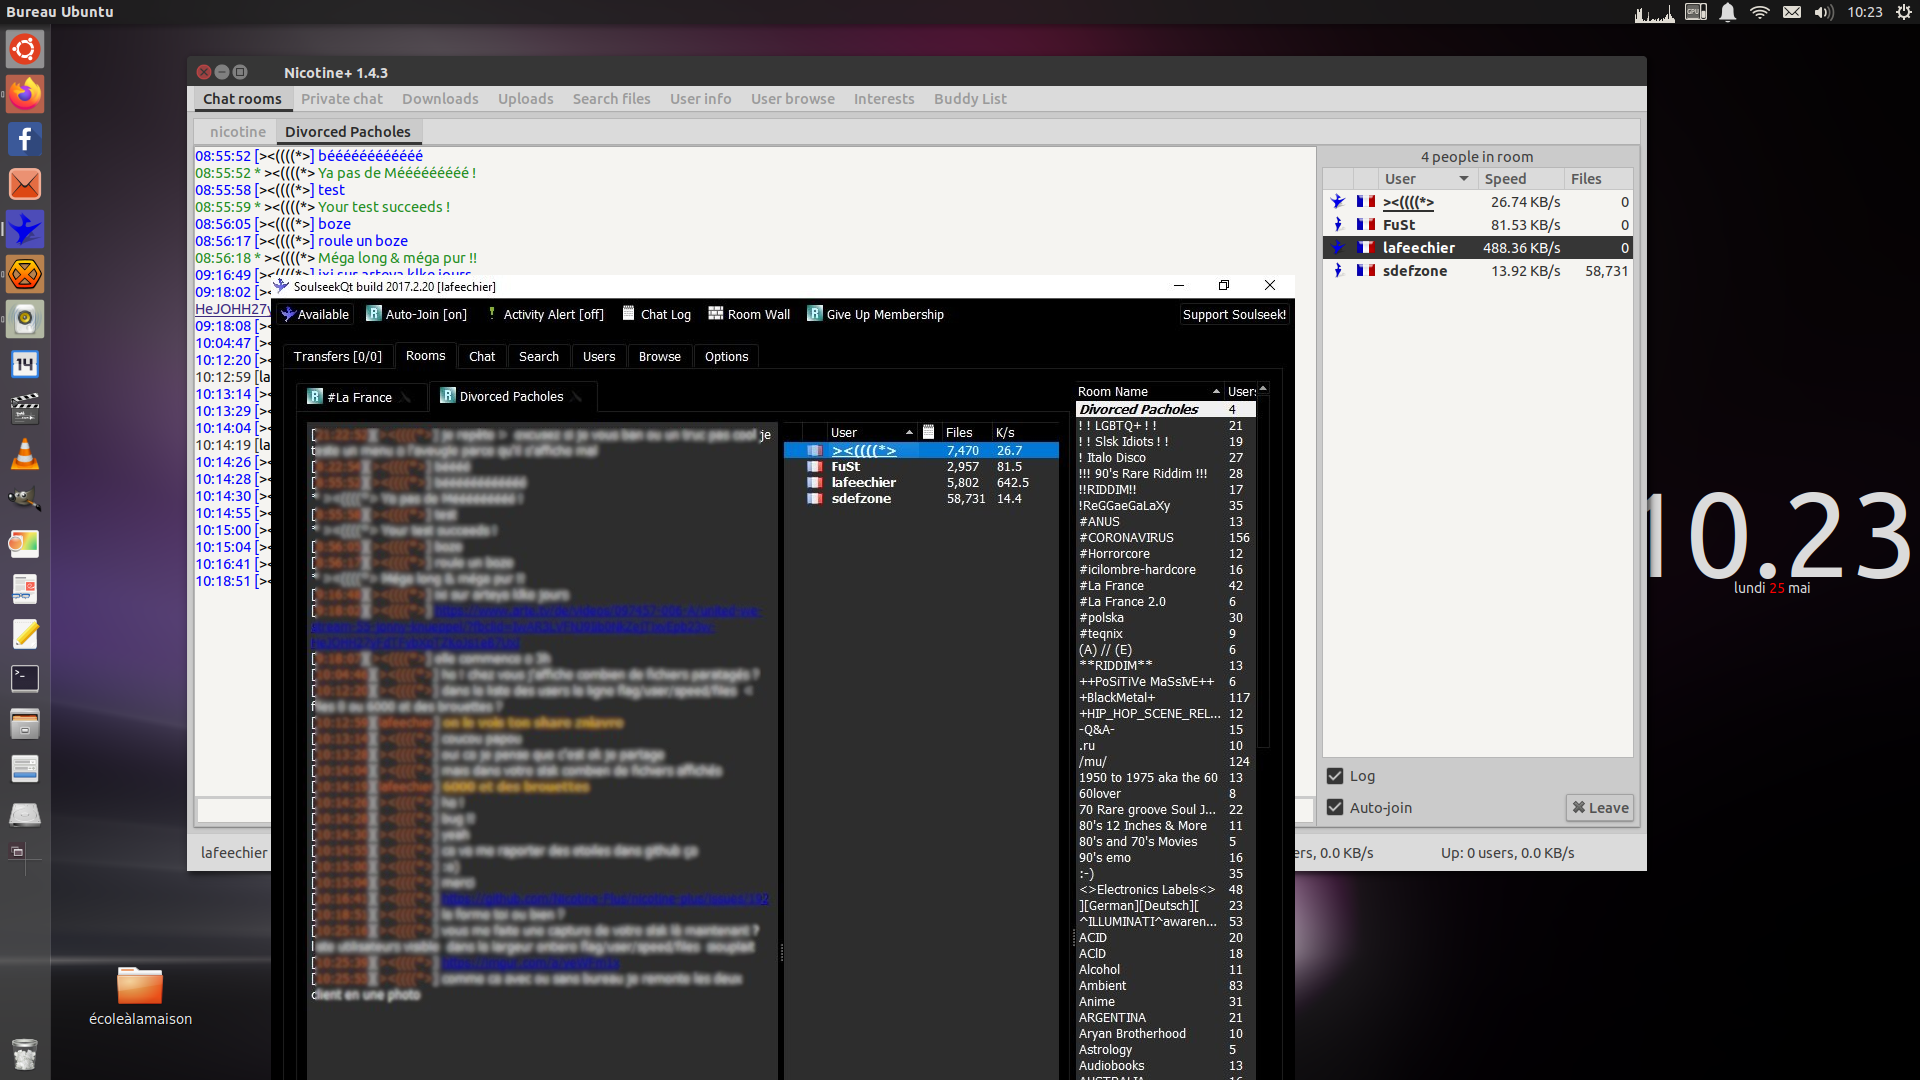Click the room list scrollbar in SoulseekQt
1920x1080 pixels.
(x=1263, y=570)
